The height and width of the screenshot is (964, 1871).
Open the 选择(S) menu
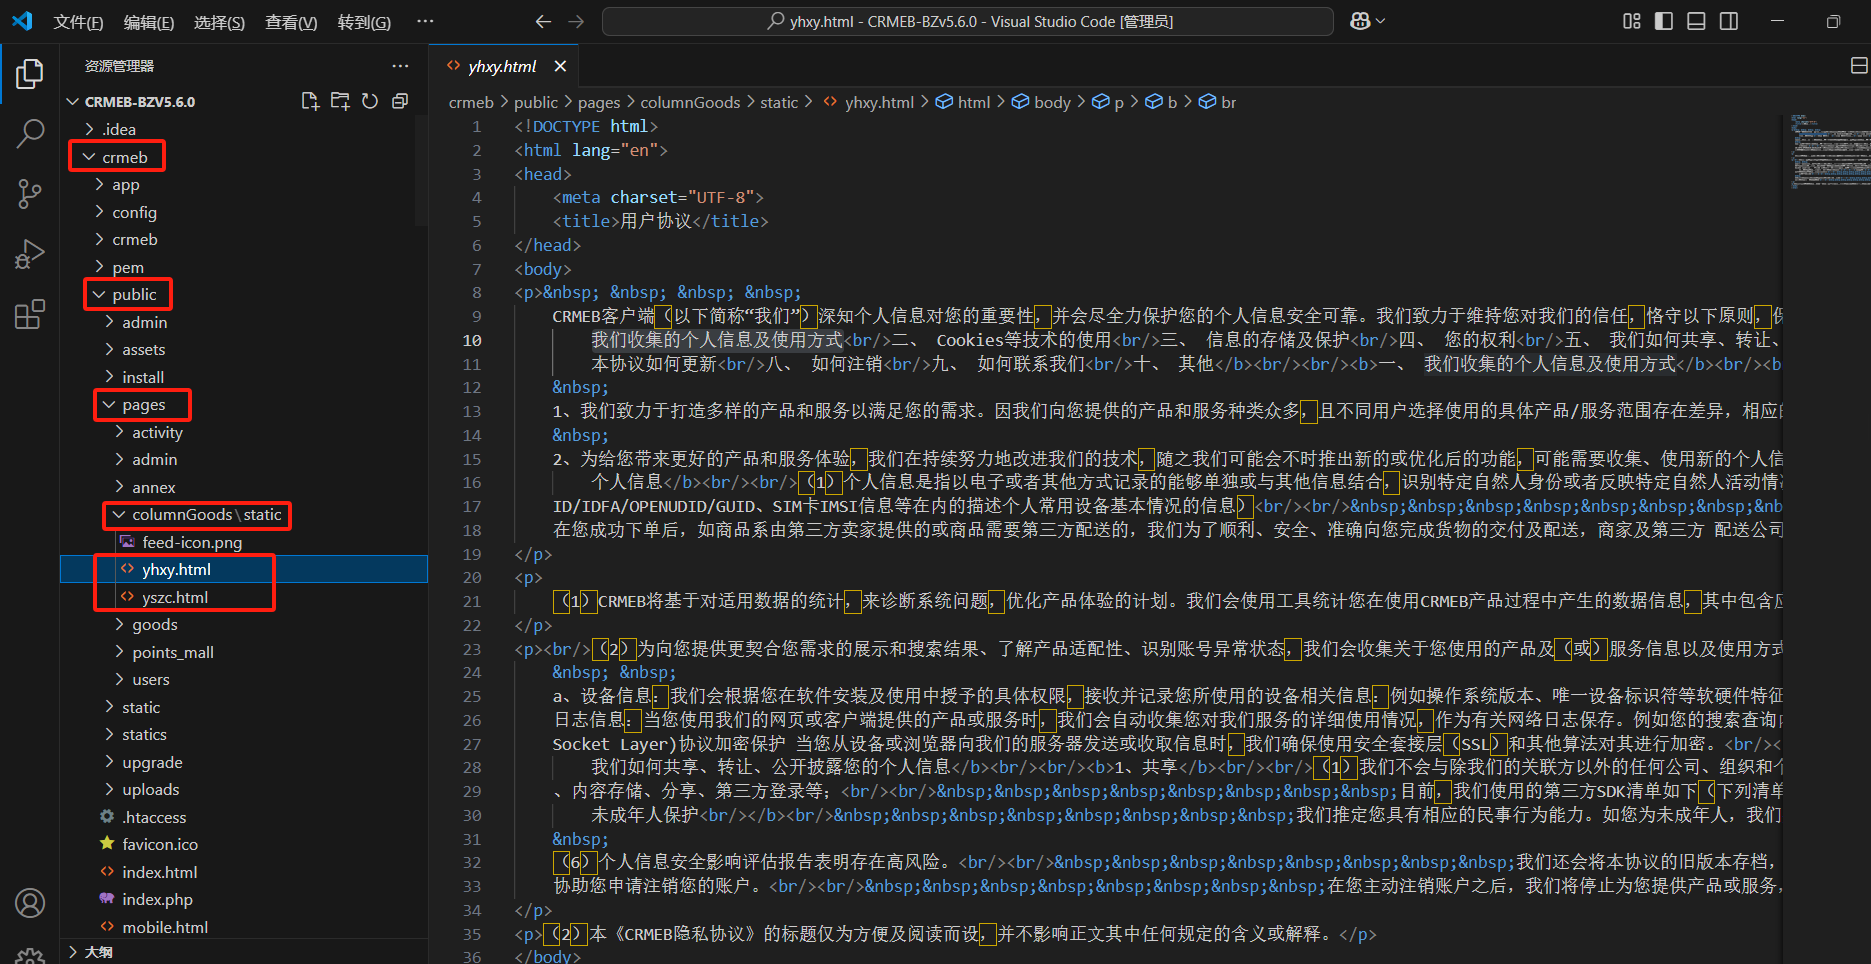[219, 22]
